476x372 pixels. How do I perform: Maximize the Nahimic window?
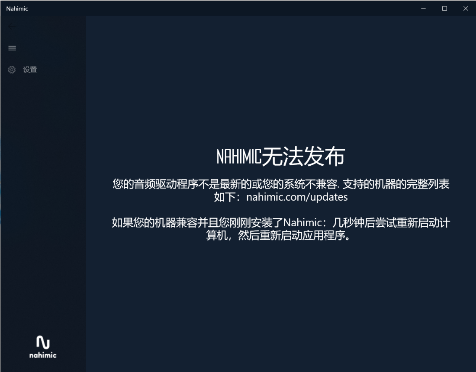444,9
